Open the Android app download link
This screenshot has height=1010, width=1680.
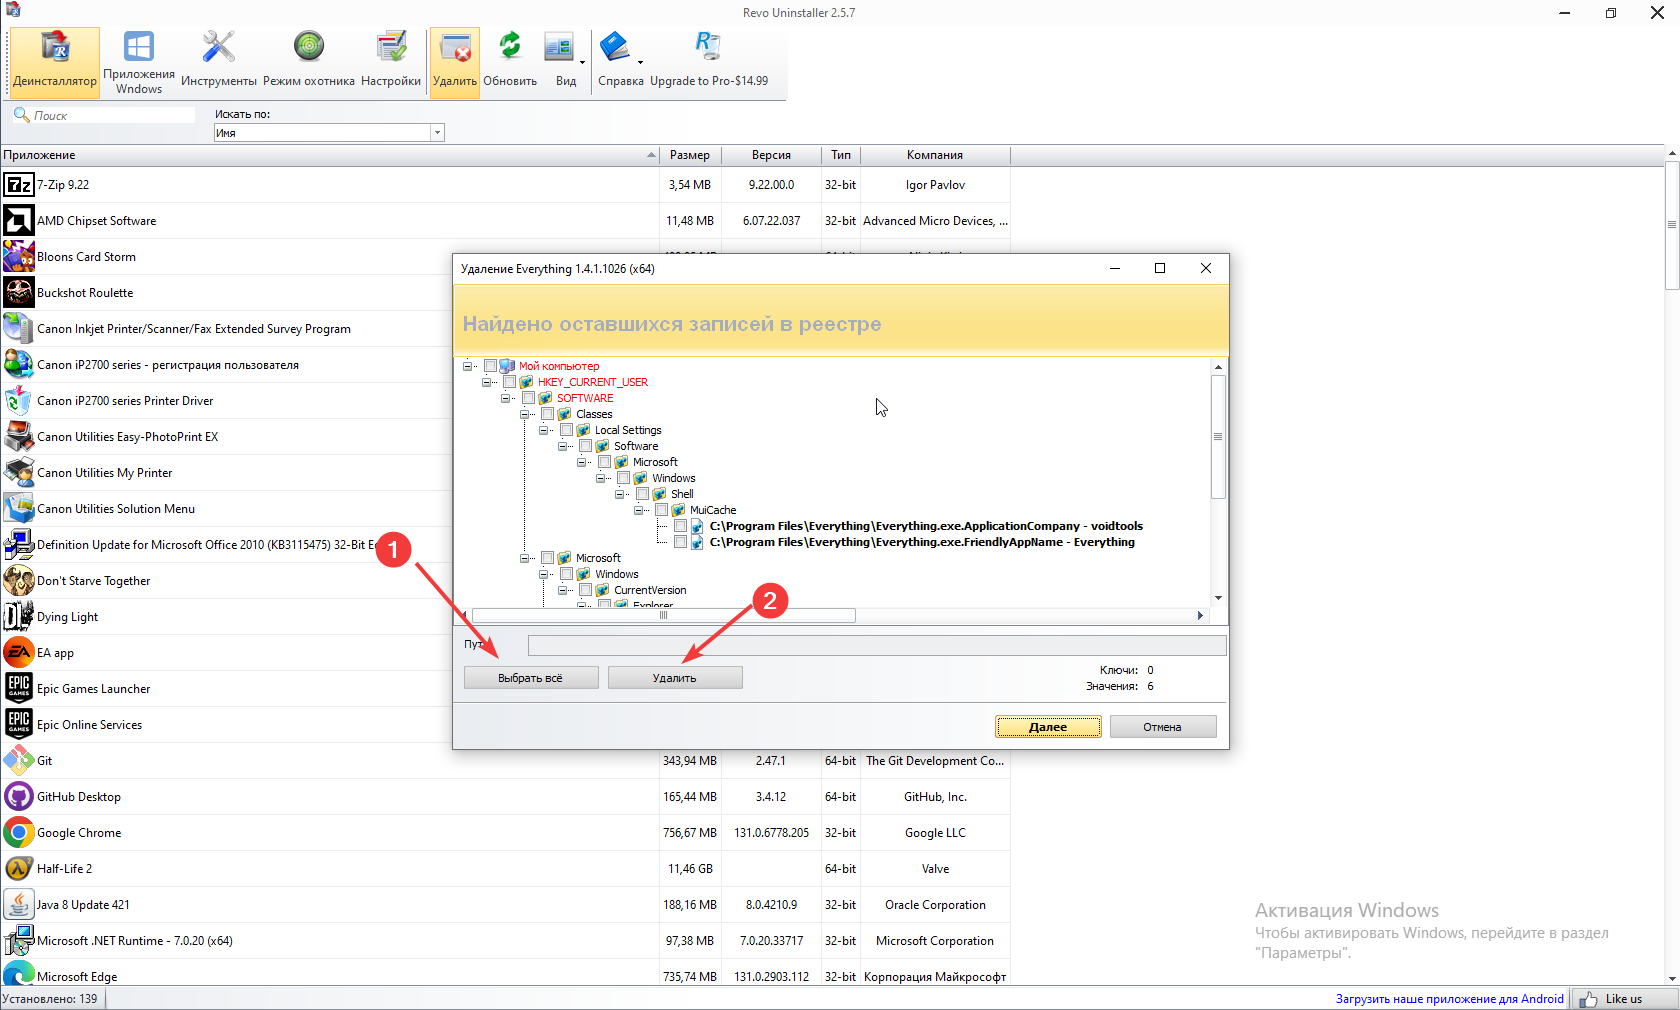click(1449, 999)
